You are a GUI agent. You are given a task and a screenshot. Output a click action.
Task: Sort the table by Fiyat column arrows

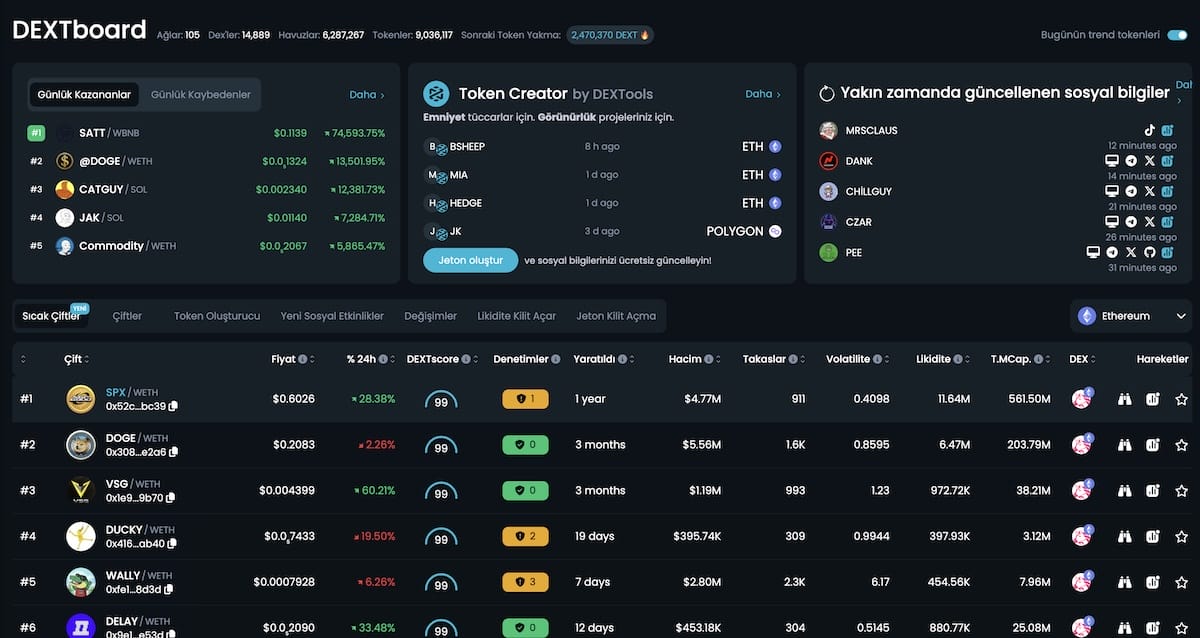(314, 359)
